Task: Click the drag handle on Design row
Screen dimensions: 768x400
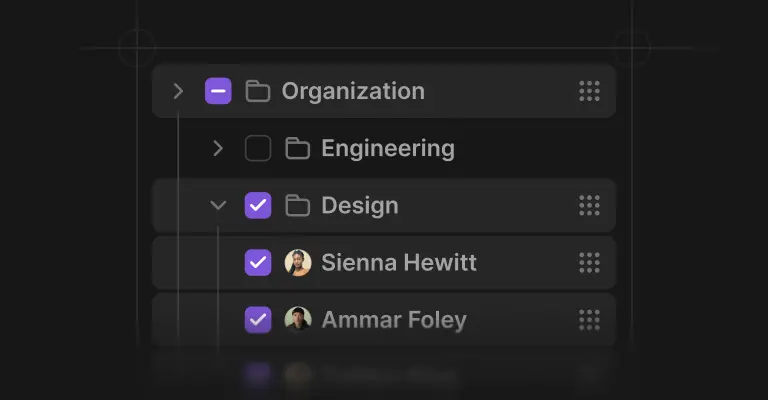Action: click(589, 206)
